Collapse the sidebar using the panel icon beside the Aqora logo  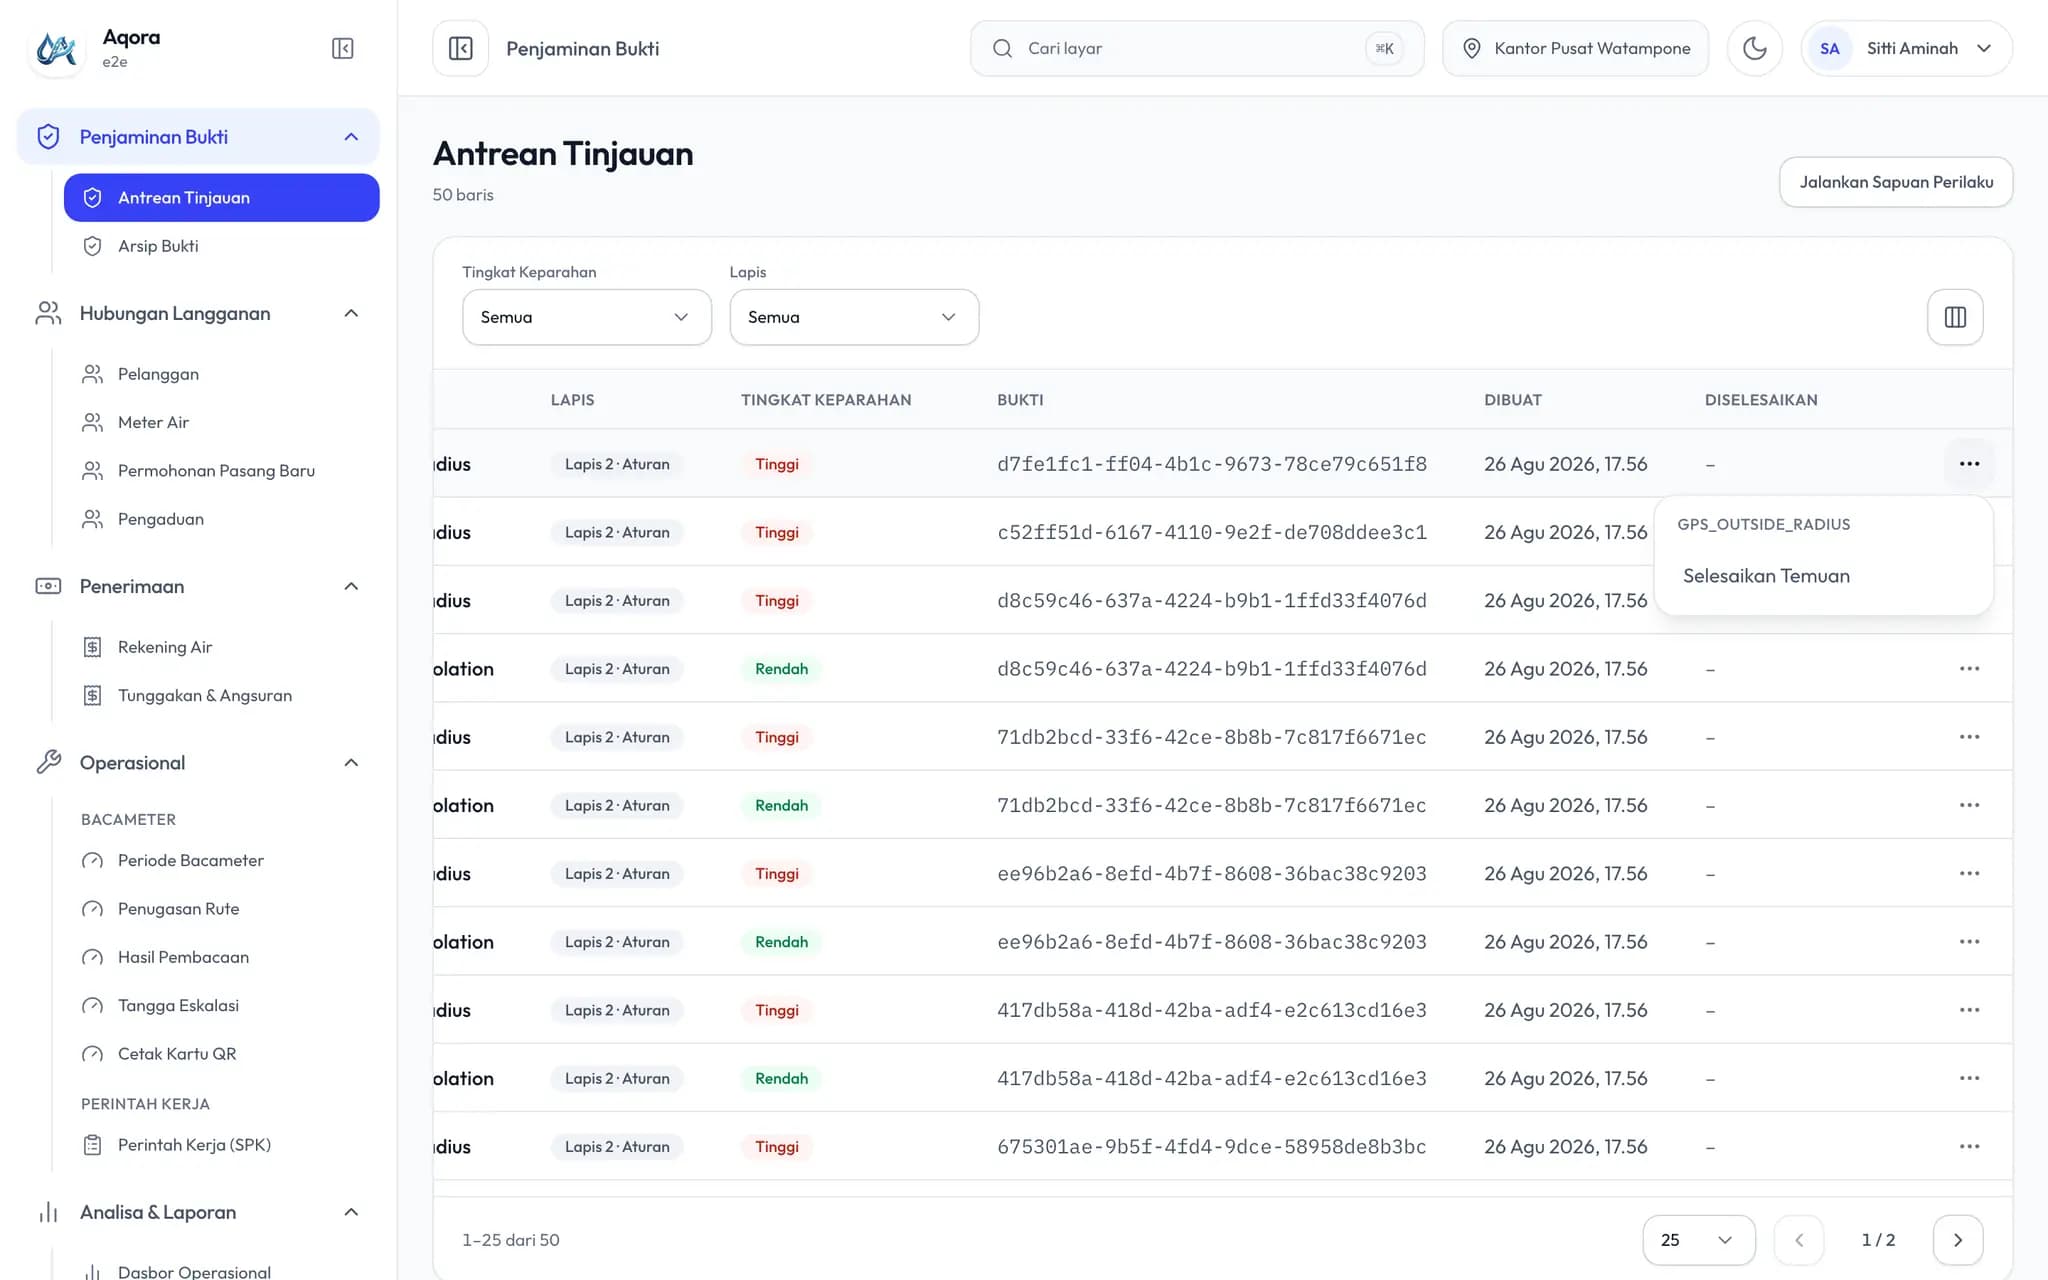(342, 48)
